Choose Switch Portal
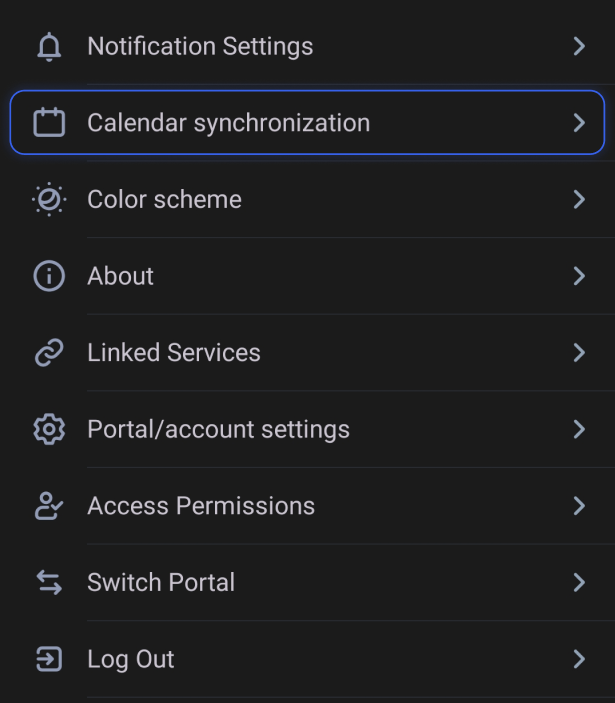This screenshot has width=615, height=703. coord(308,582)
